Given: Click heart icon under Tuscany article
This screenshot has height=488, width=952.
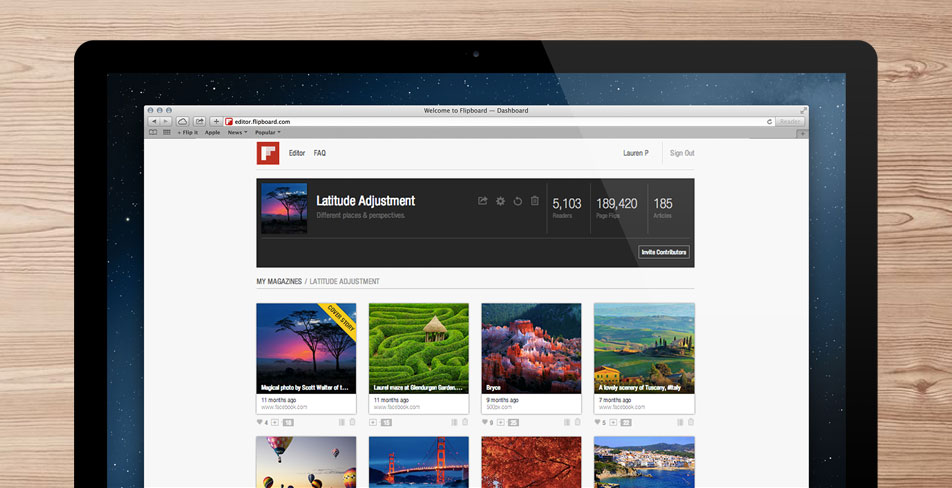Looking at the screenshot, I should pos(598,423).
